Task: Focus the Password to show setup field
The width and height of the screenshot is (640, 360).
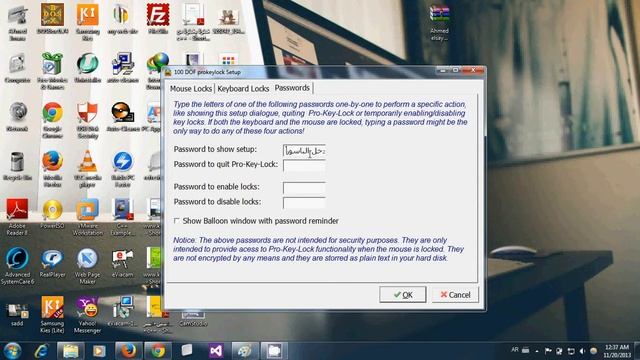Action: tap(304, 151)
